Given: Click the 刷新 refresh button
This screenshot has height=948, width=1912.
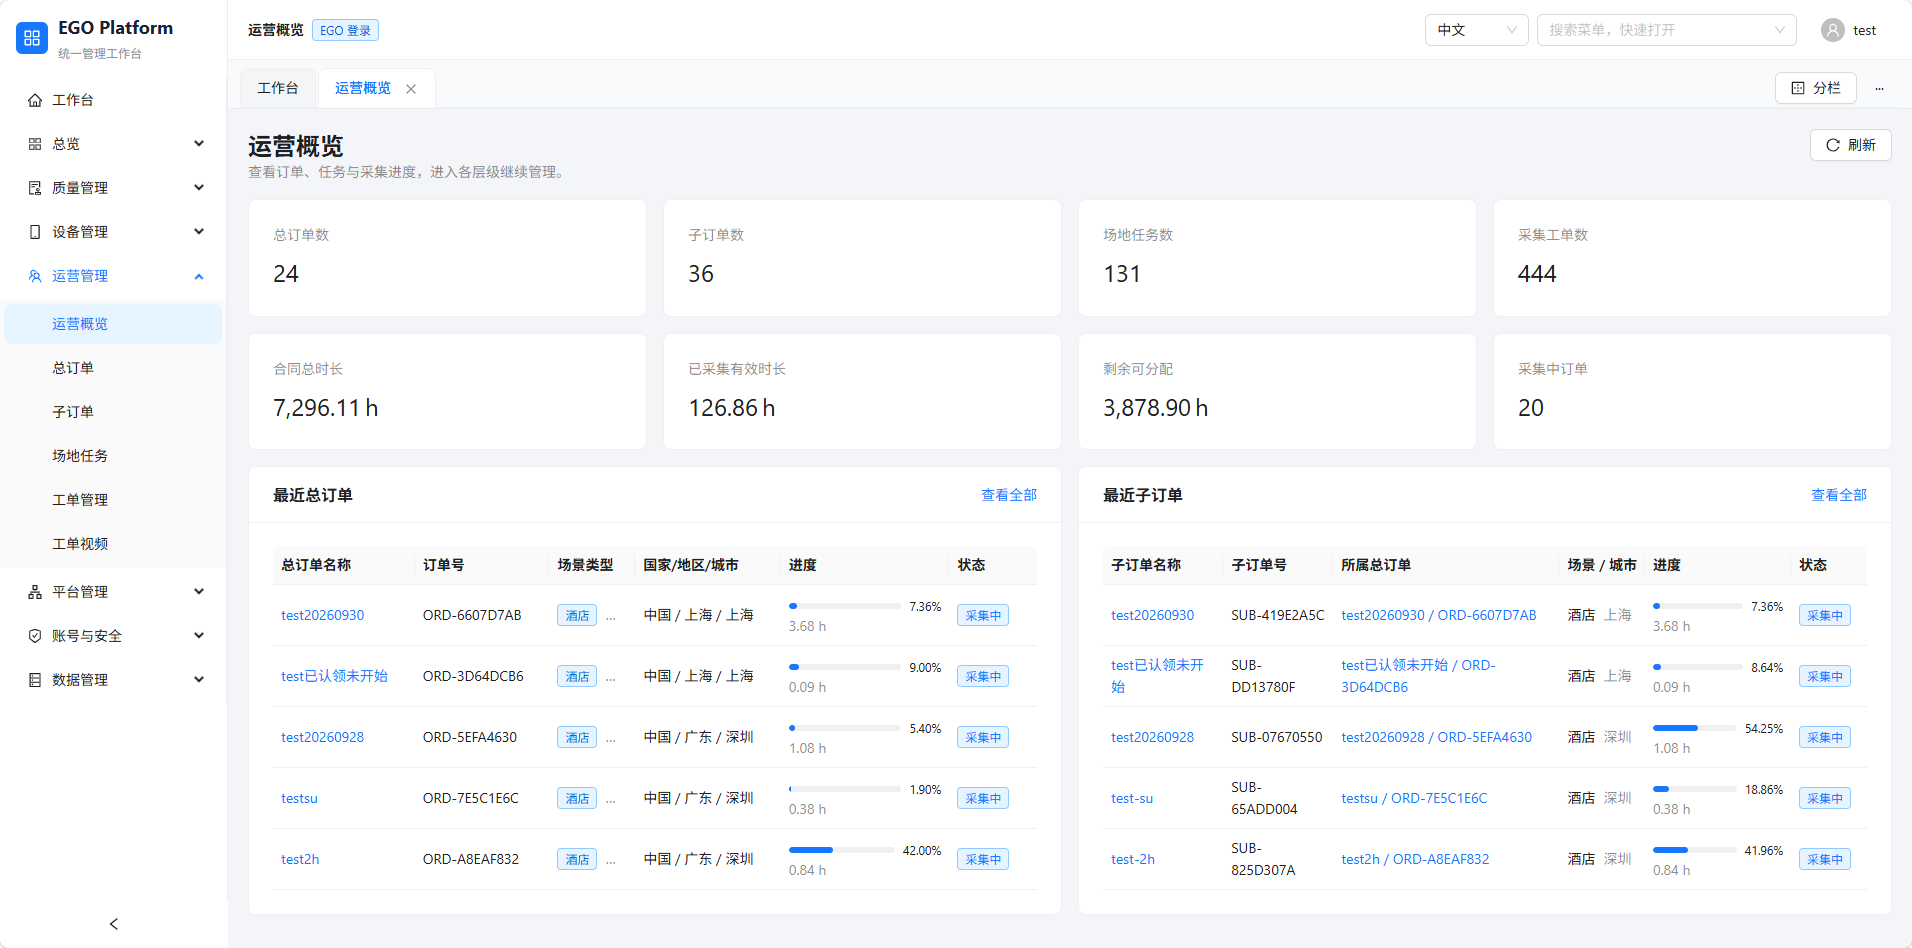Looking at the screenshot, I should coord(1850,145).
